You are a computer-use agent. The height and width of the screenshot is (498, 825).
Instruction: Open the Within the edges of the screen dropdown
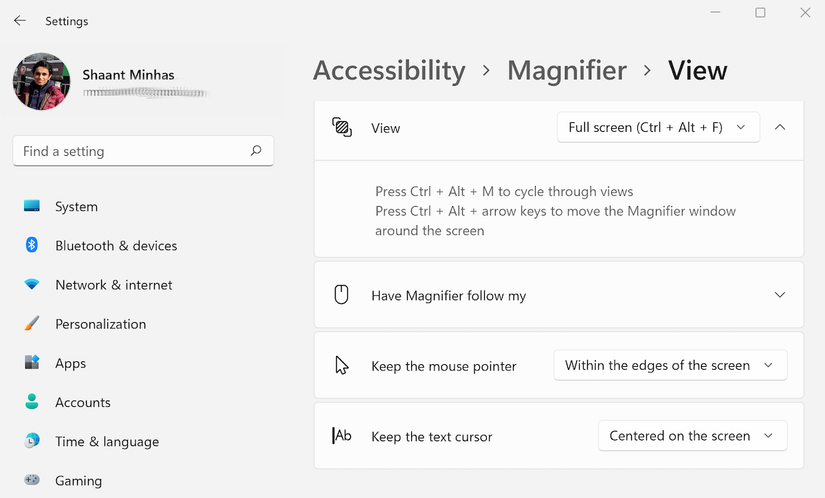[670, 365]
